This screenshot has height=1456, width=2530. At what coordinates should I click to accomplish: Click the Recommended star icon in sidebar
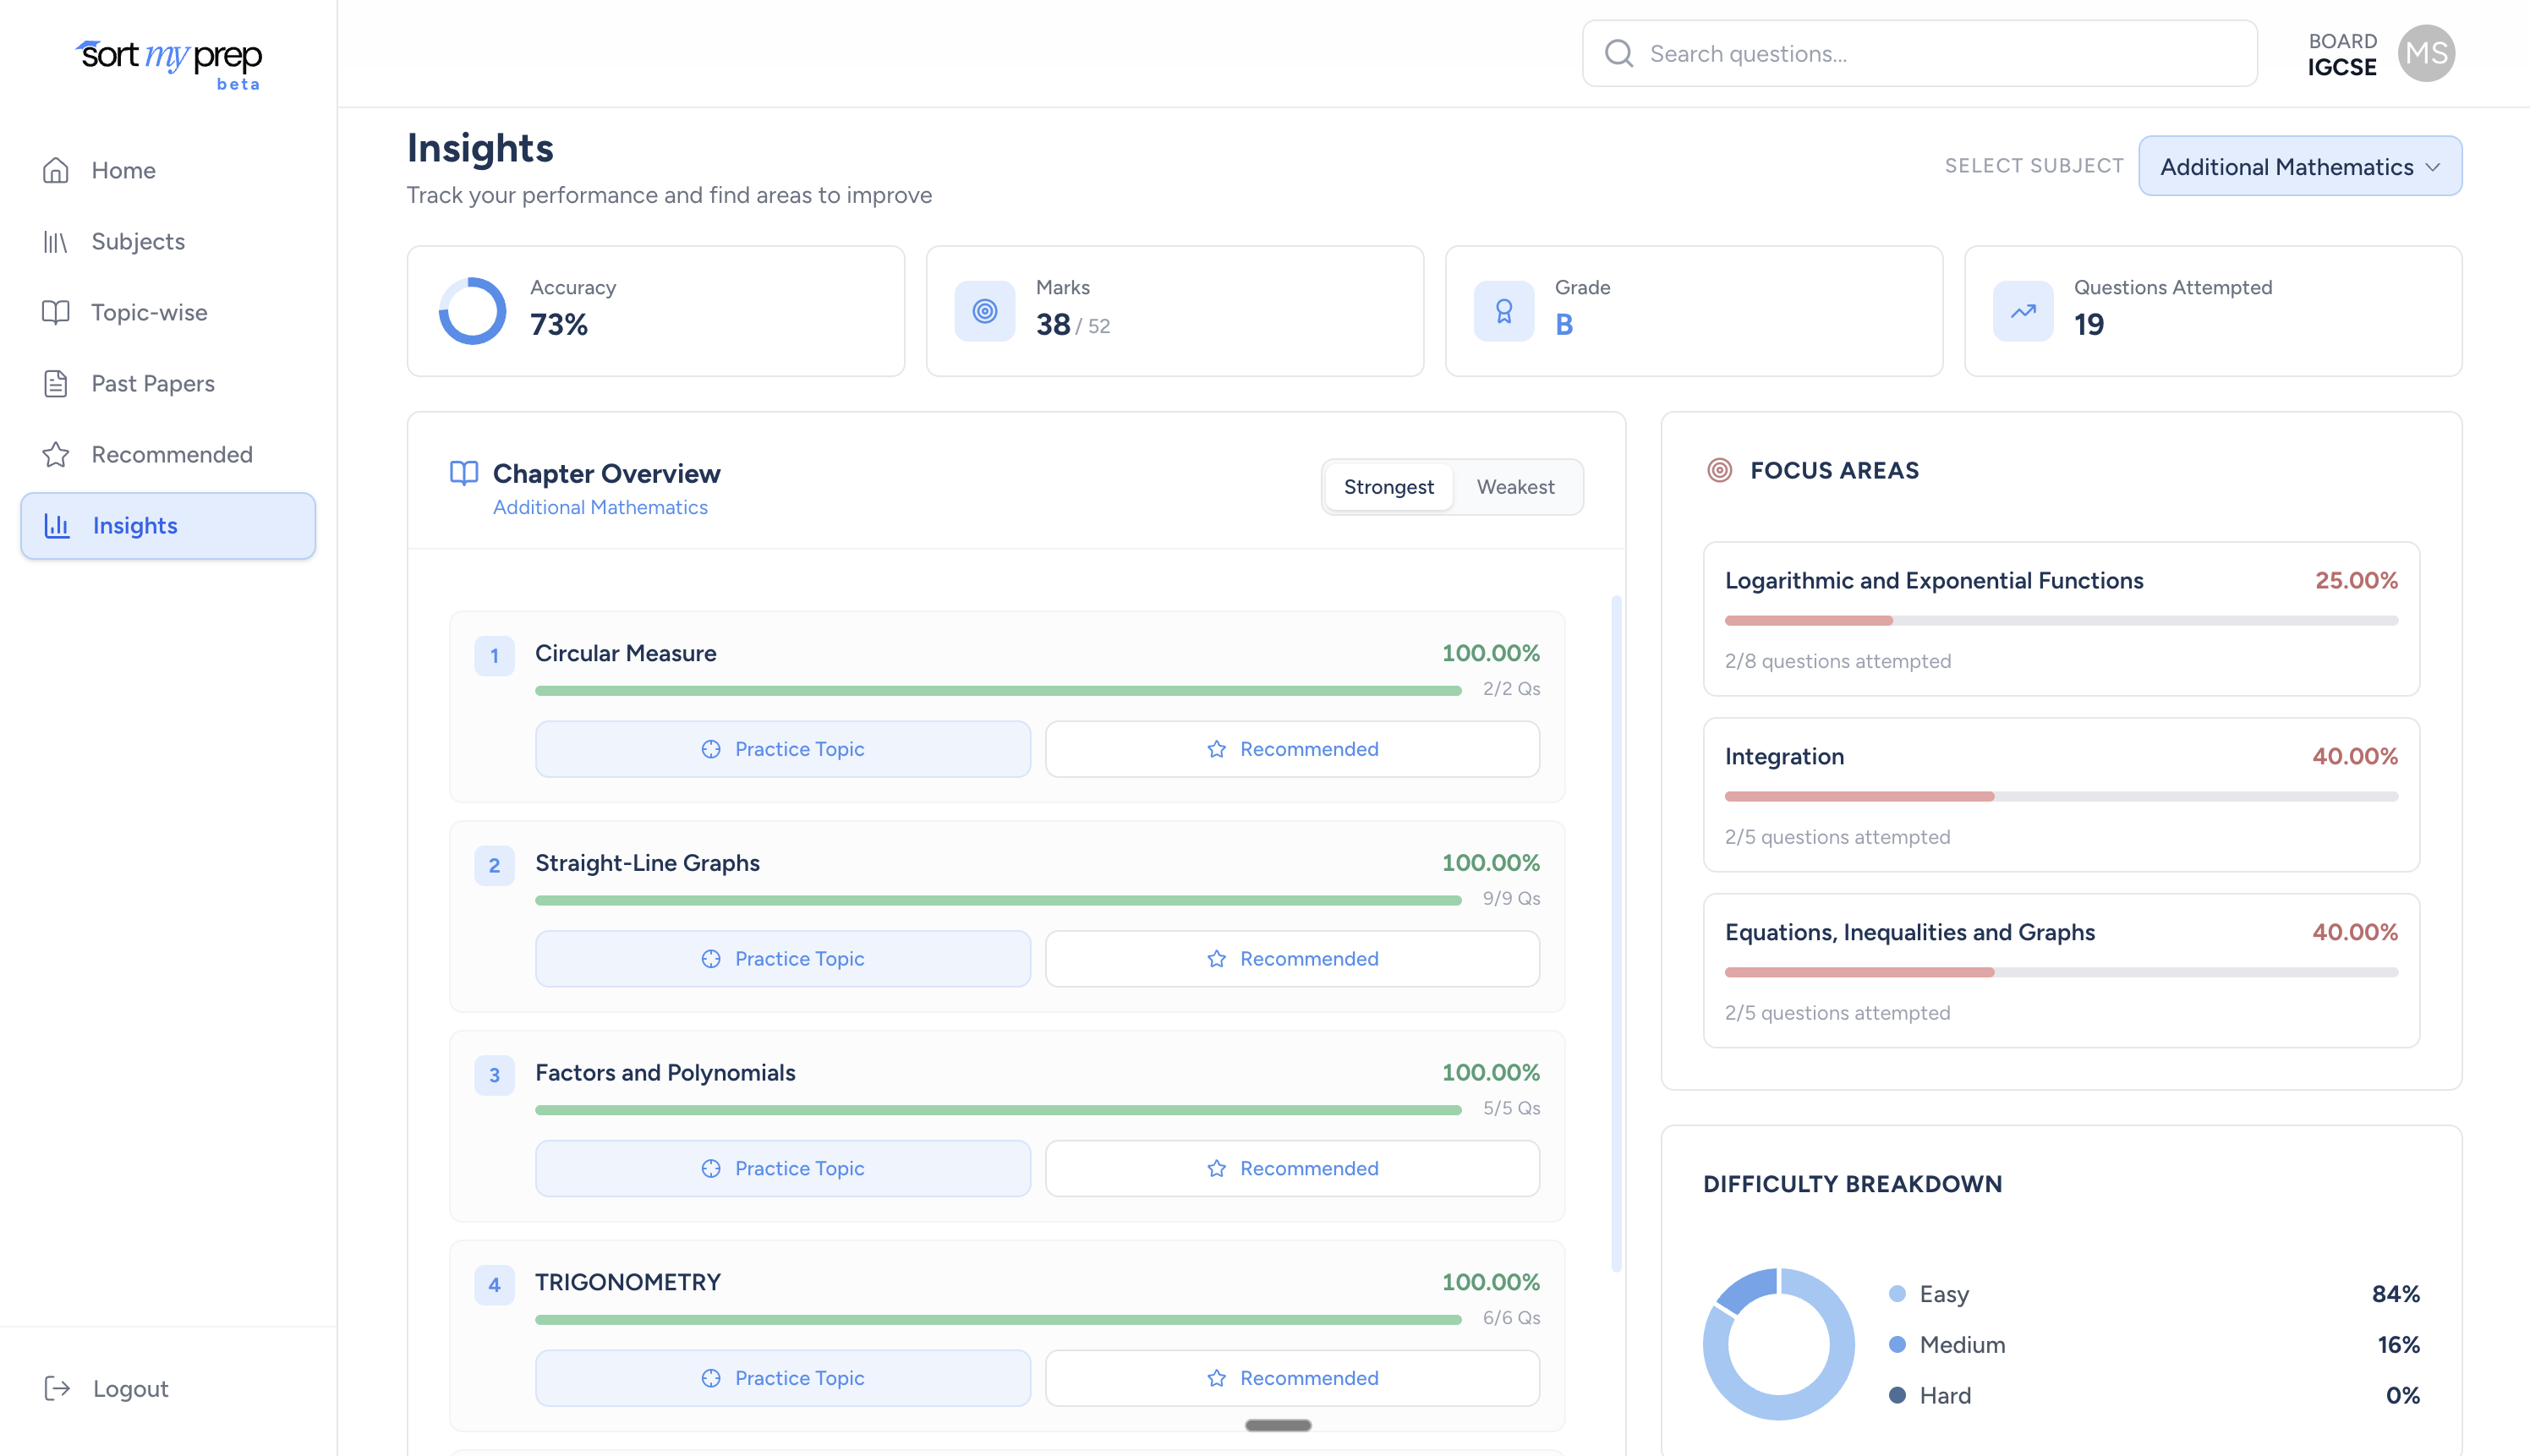point(56,455)
